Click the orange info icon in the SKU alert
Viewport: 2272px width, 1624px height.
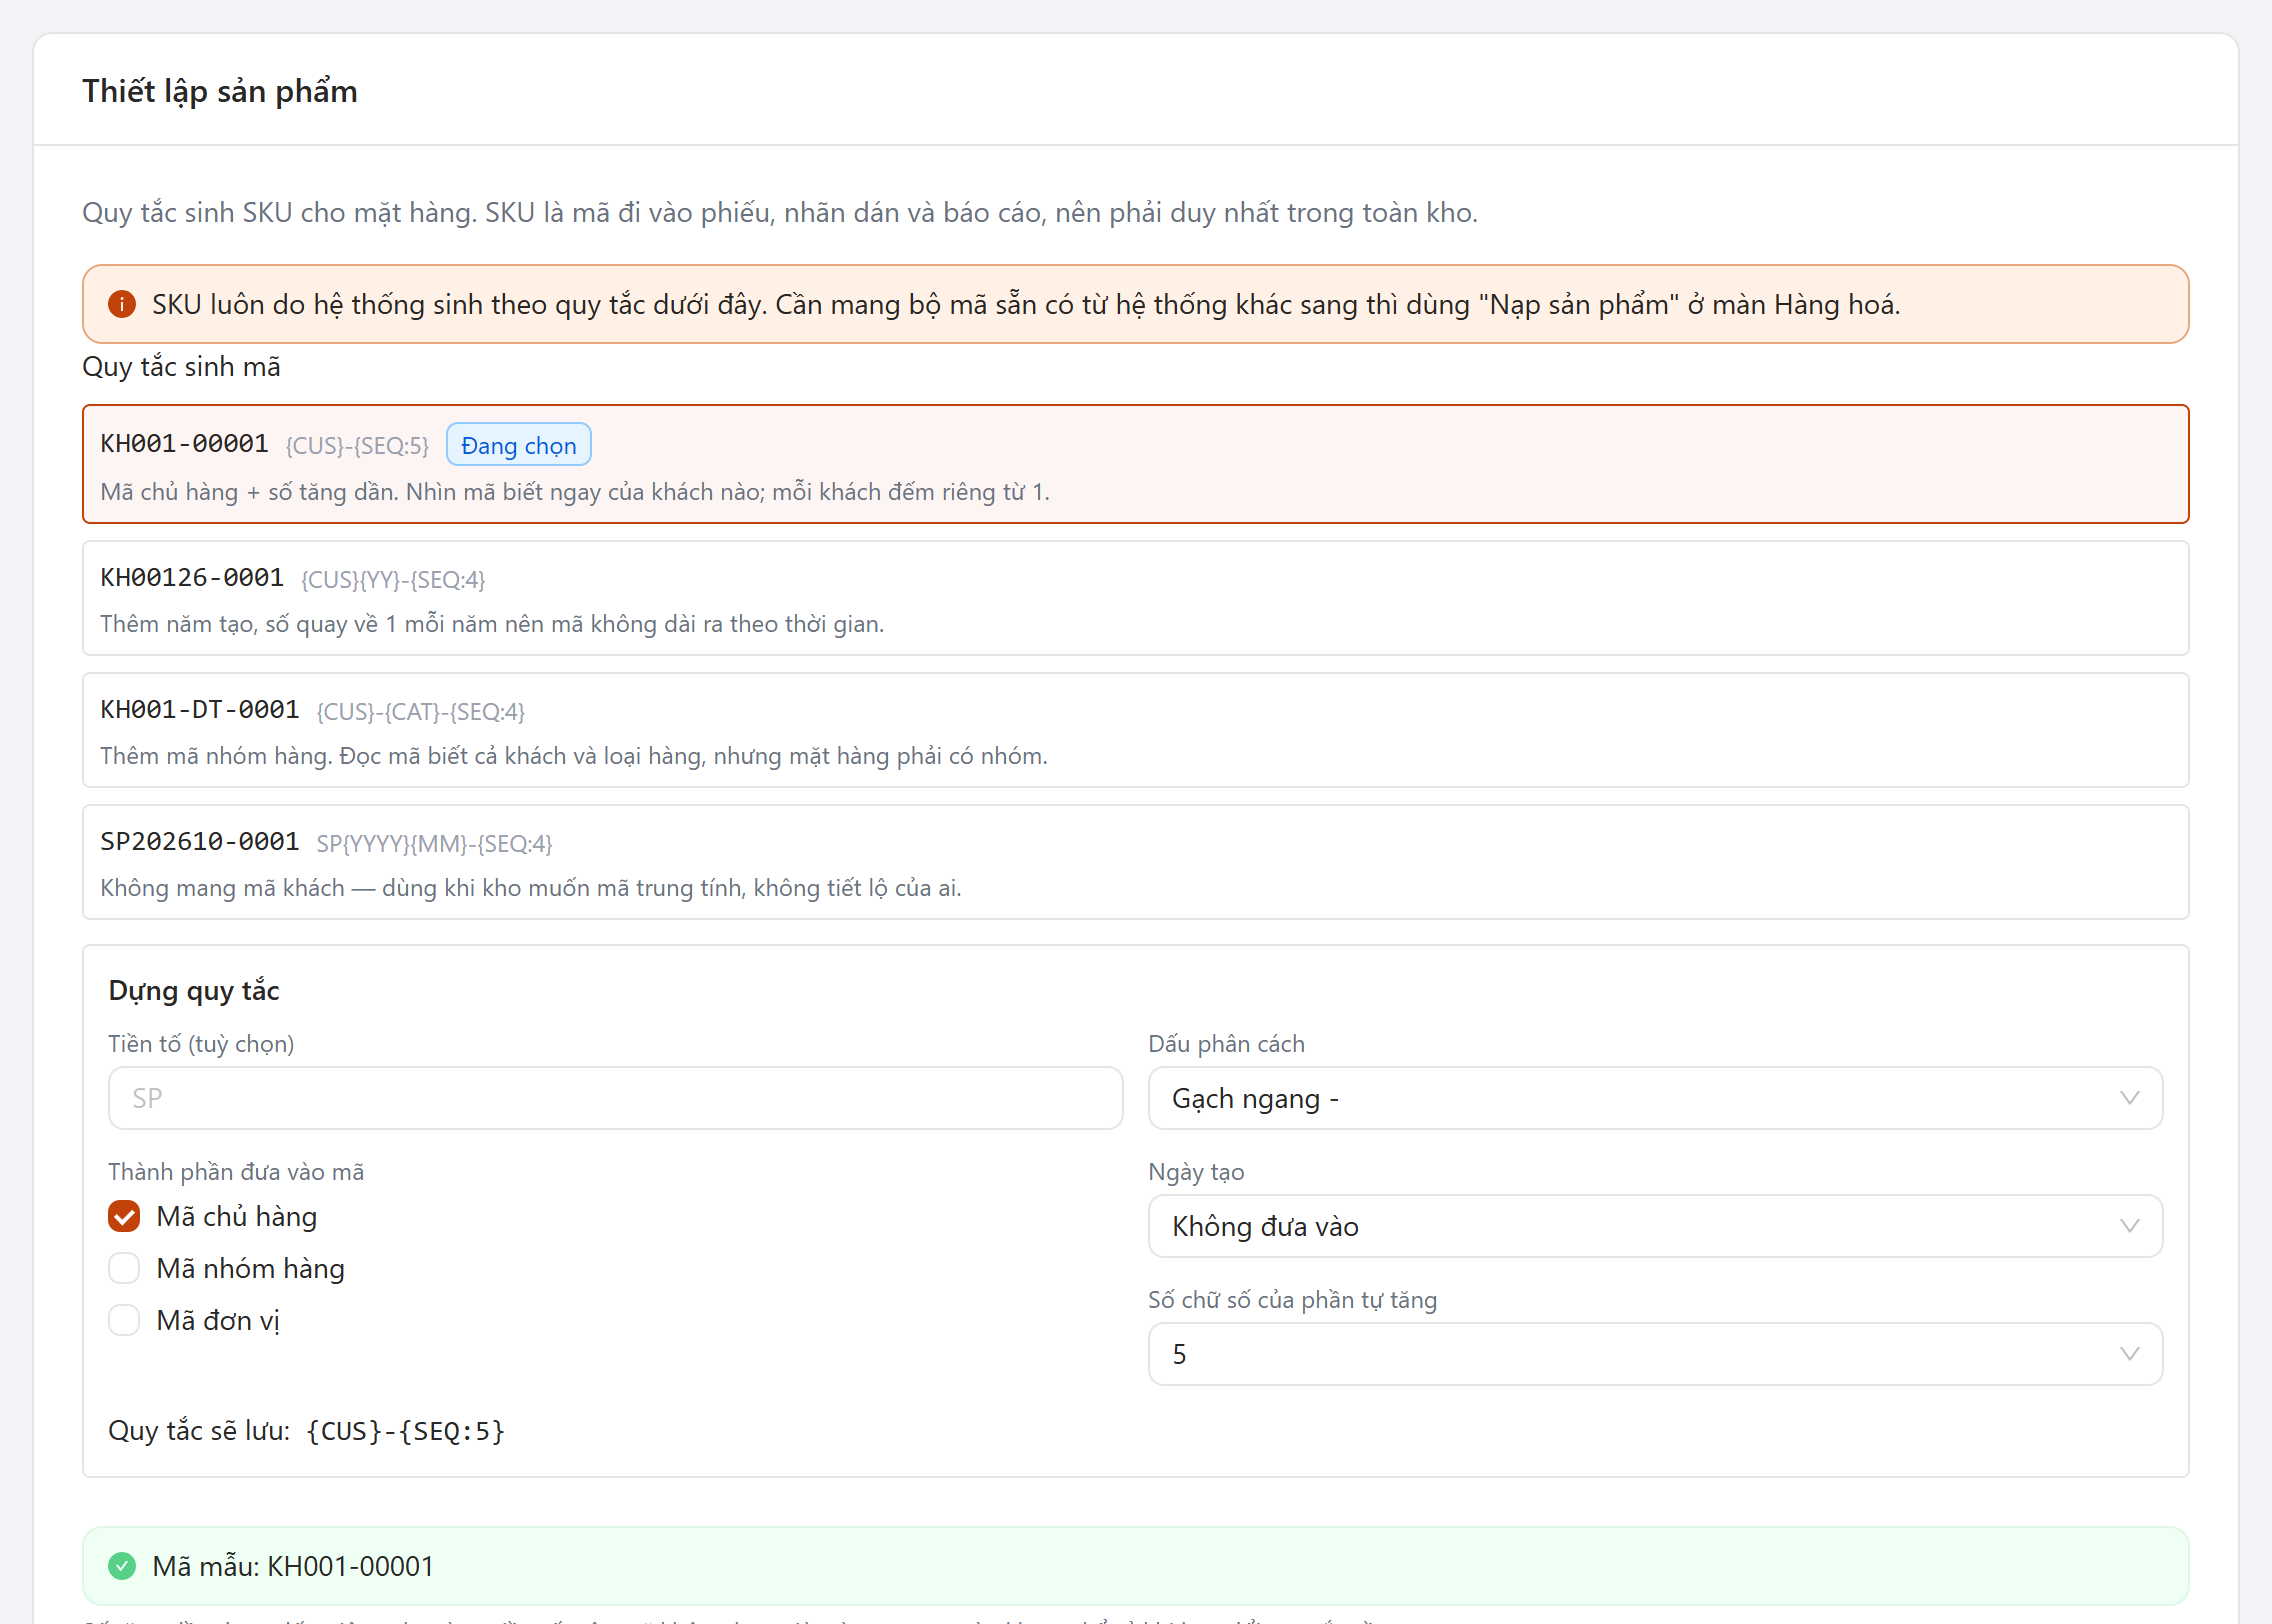tap(122, 304)
